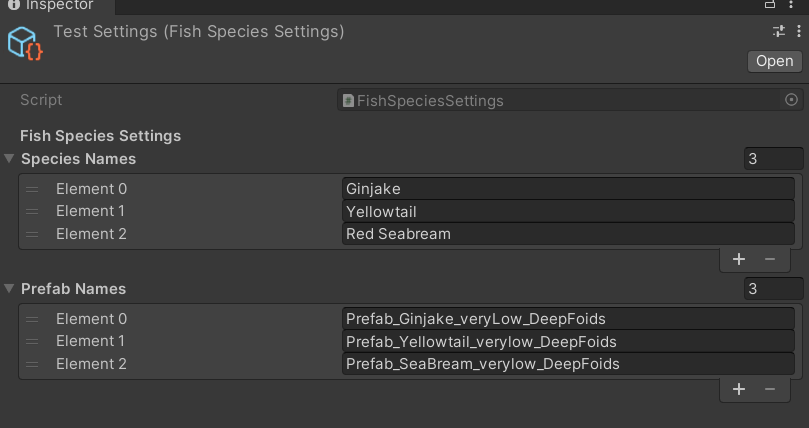Open the preset selector icon in header

click(779, 32)
